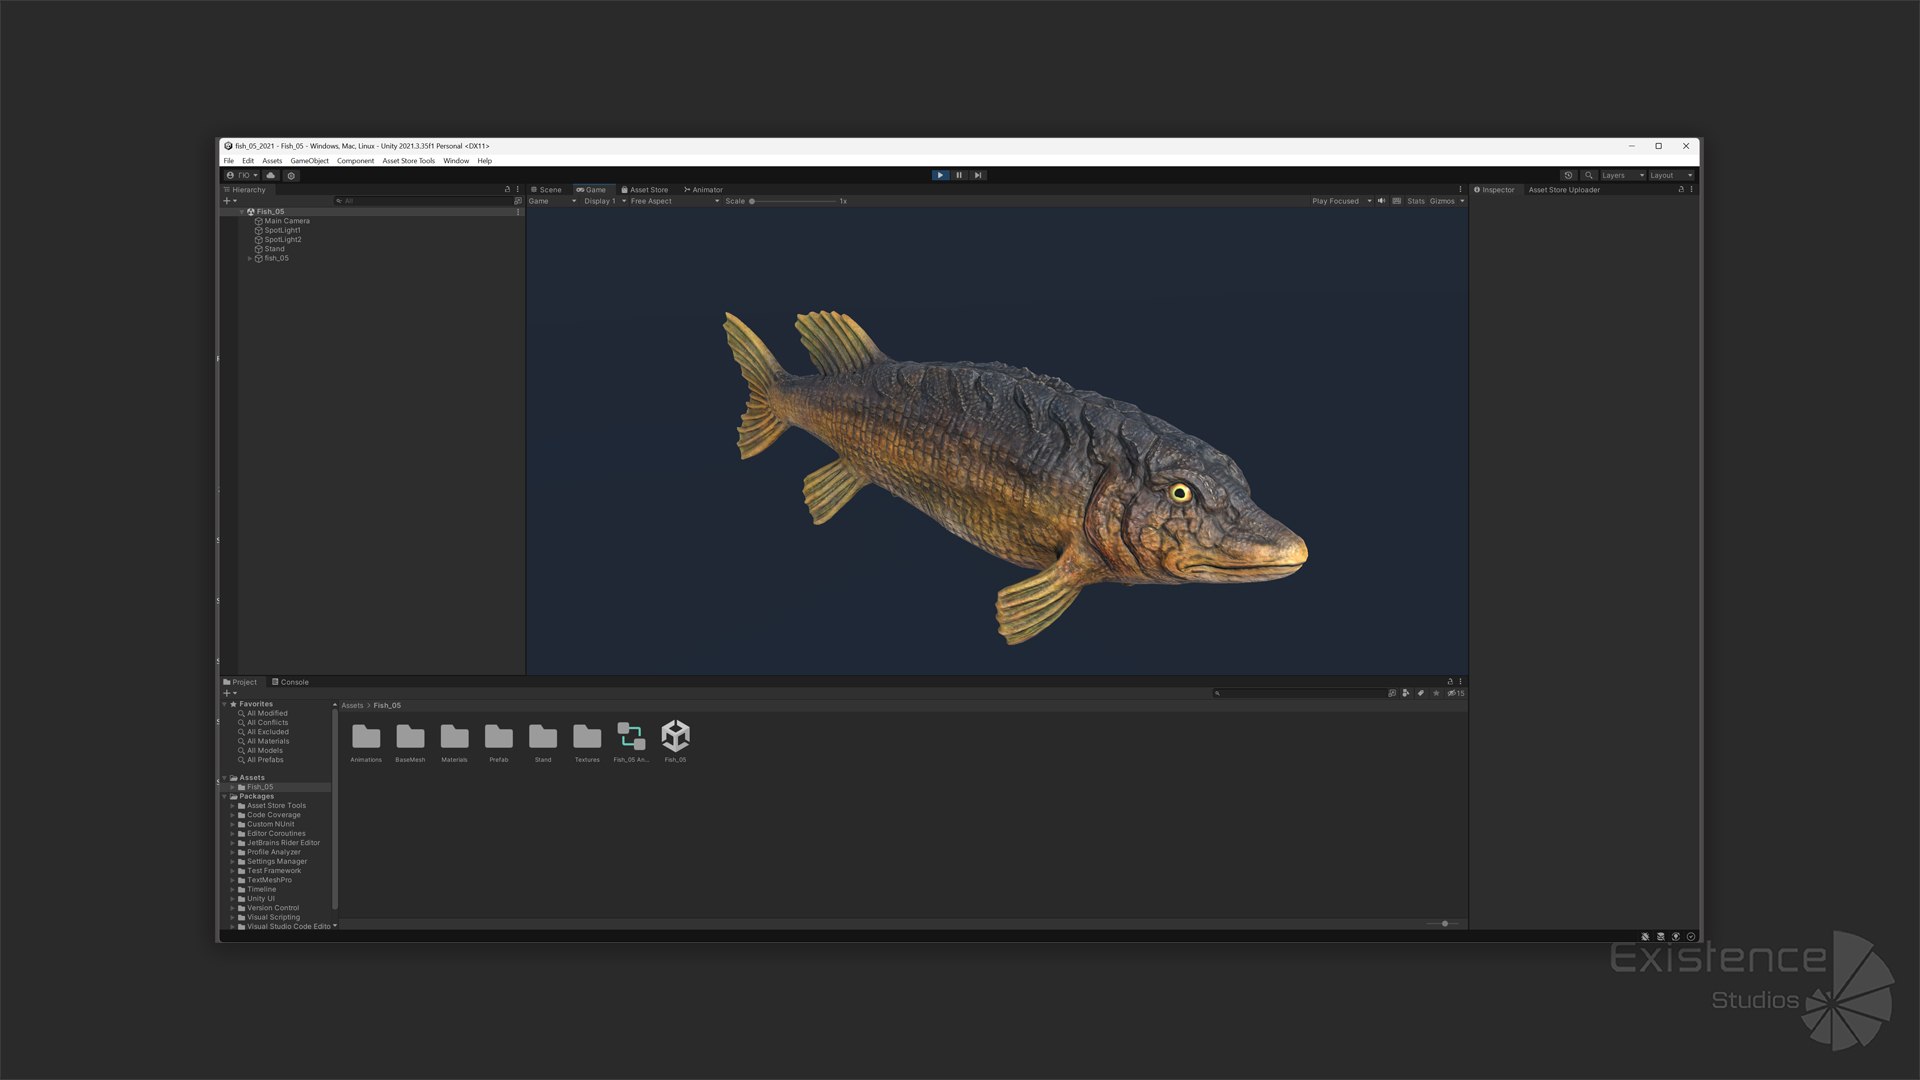The width and height of the screenshot is (1920, 1080).
Task: Open Game view three-dot options menu
Action: click(1460, 189)
